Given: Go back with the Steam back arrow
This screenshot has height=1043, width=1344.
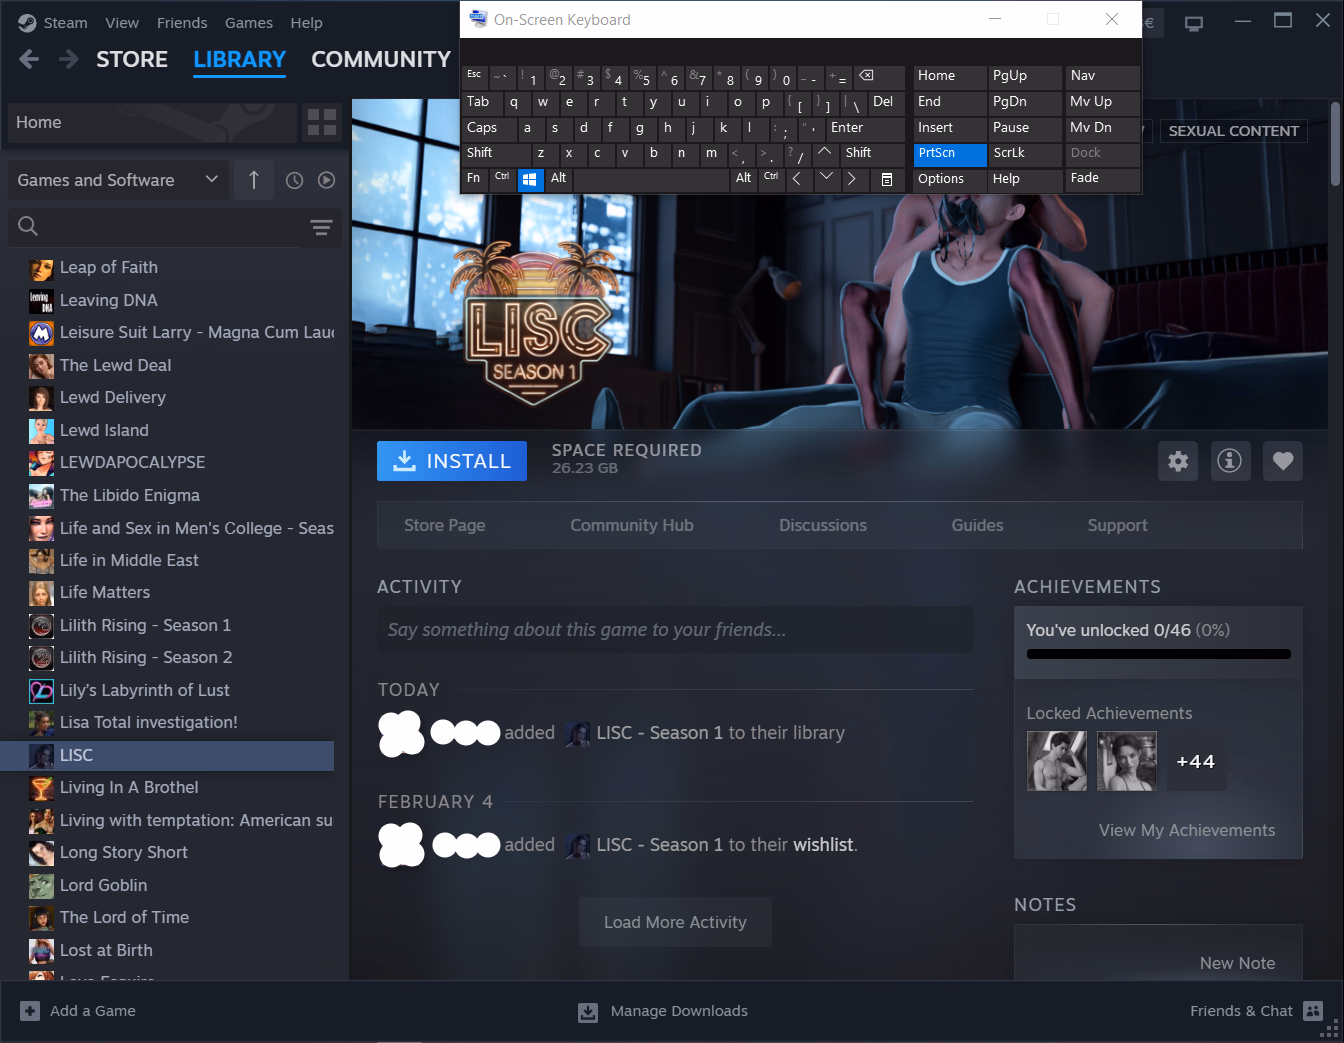Looking at the screenshot, I should point(29,60).
